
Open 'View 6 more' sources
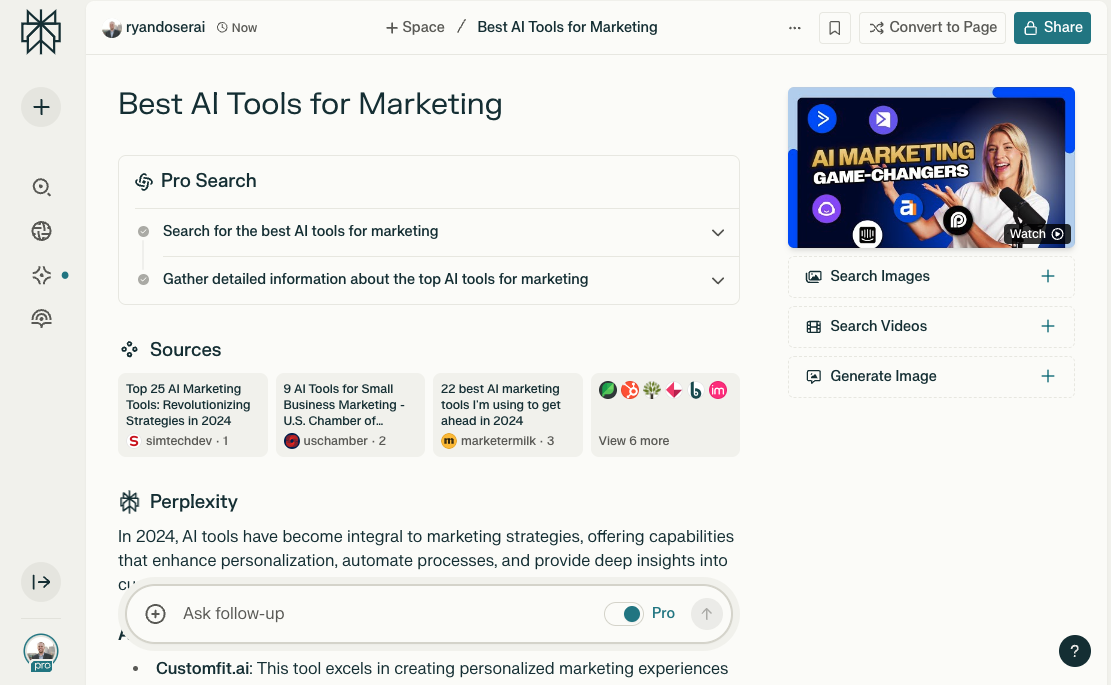(633, 440)
